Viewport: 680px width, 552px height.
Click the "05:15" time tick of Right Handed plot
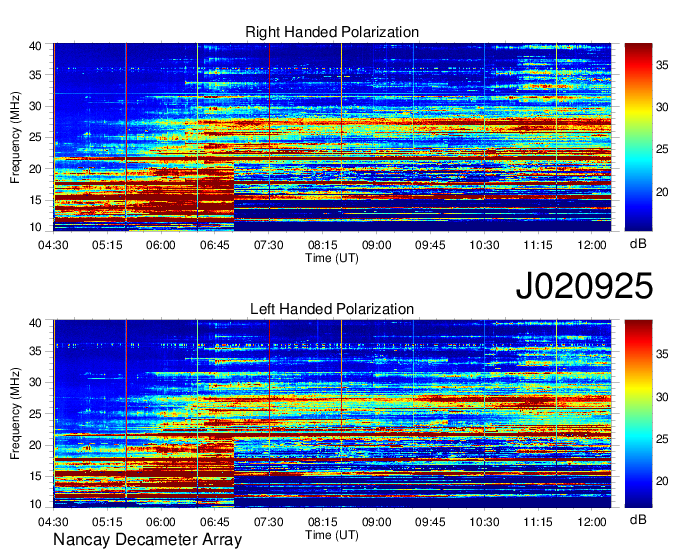107,245
